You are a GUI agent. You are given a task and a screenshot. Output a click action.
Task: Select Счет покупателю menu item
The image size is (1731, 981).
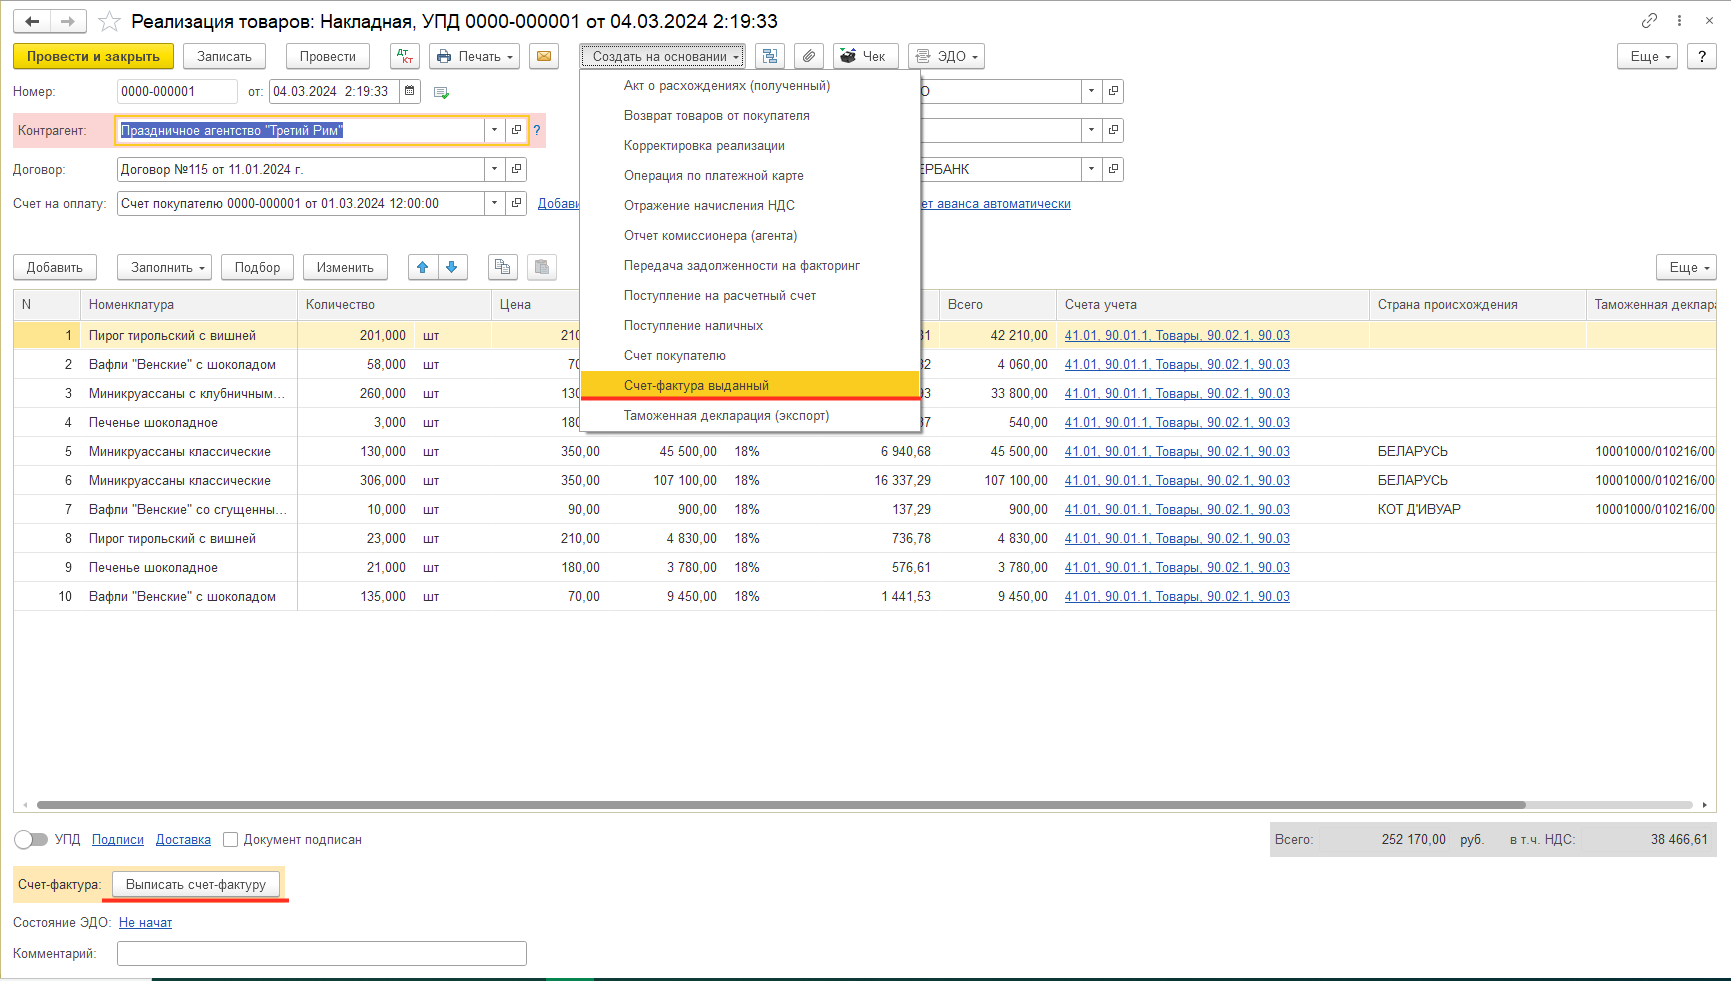[x=750, y=355]
